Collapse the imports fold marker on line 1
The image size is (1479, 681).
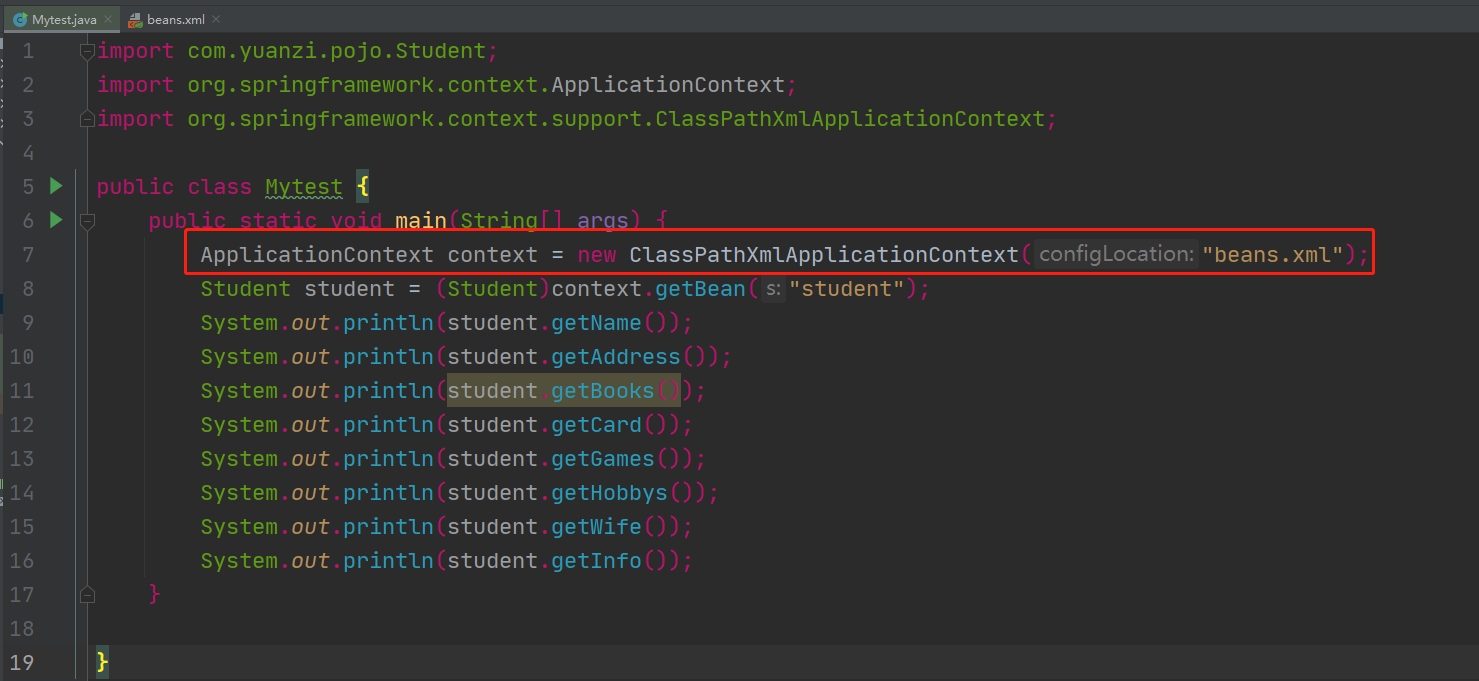tap(87, 51)
